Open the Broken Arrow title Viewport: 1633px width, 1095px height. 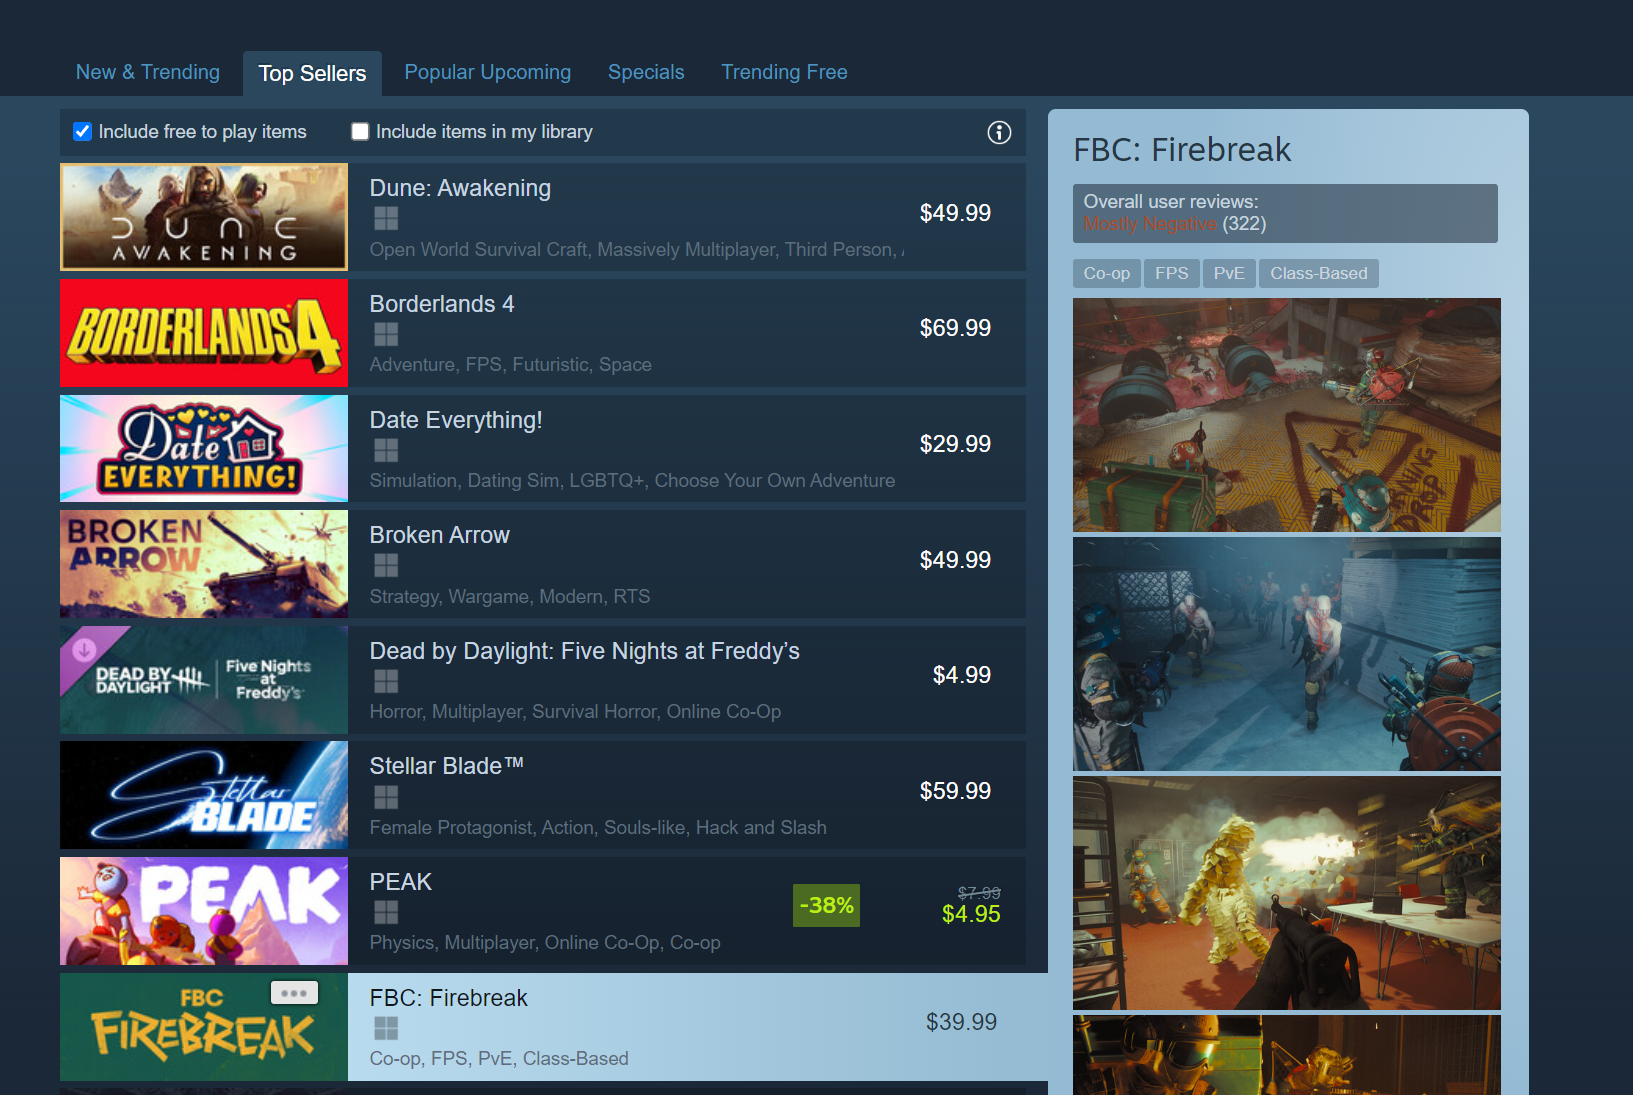point(440,535)
